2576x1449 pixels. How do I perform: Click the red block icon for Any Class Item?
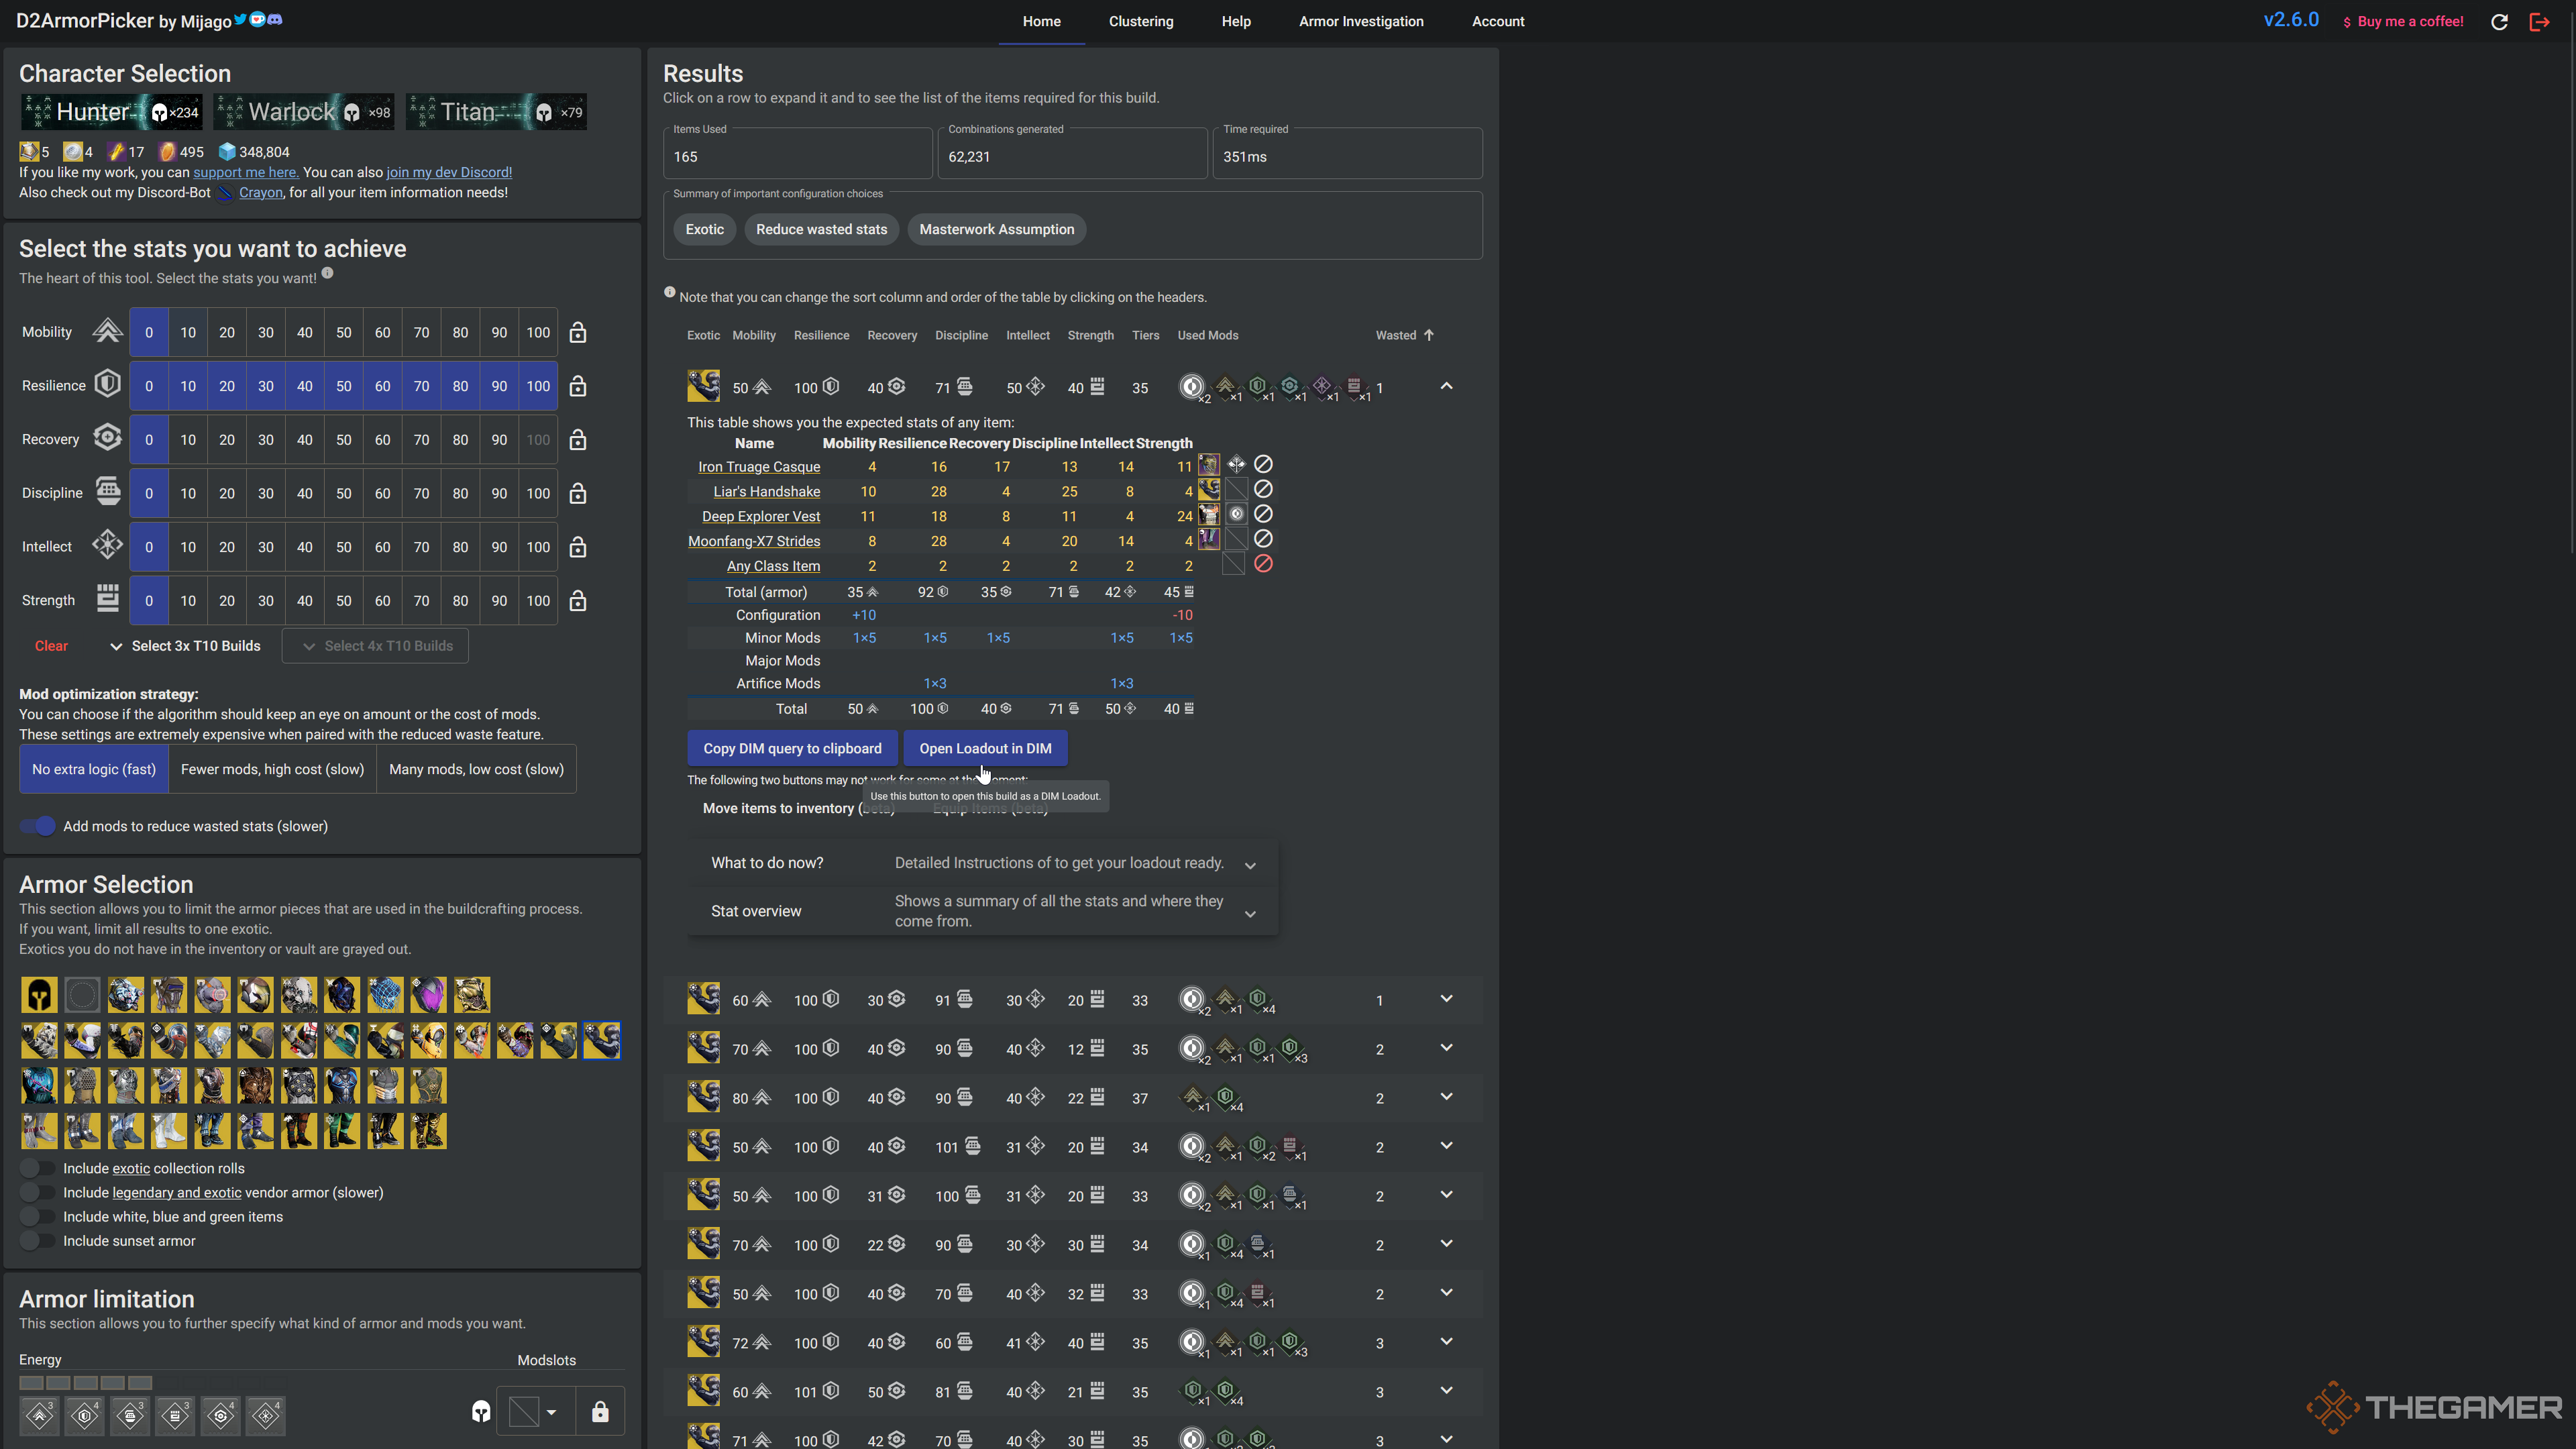click(1264, 564)
